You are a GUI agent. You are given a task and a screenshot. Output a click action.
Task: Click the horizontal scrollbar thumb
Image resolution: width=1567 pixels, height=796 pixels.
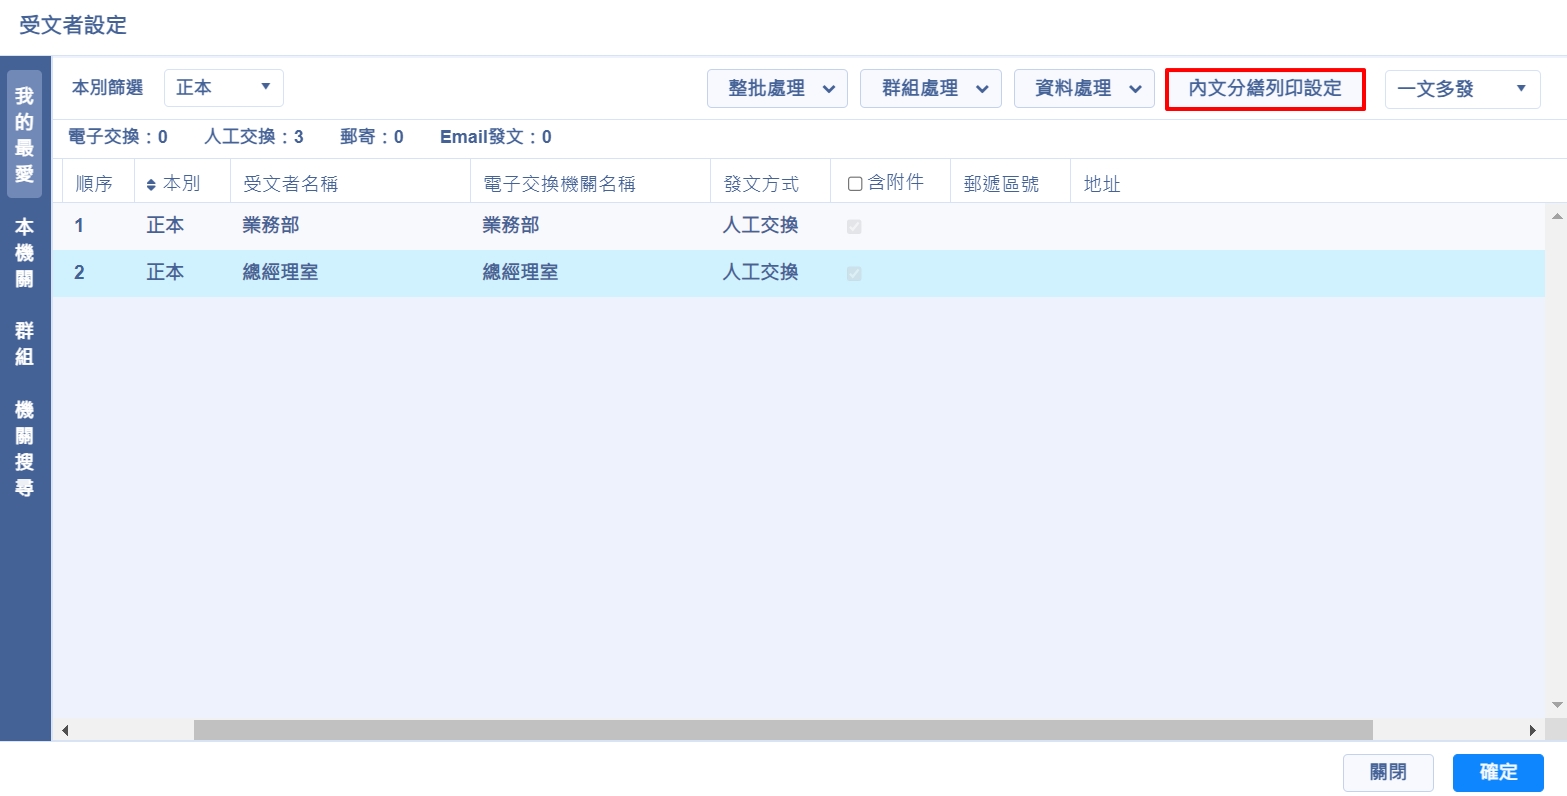click(x=783, y=730)
